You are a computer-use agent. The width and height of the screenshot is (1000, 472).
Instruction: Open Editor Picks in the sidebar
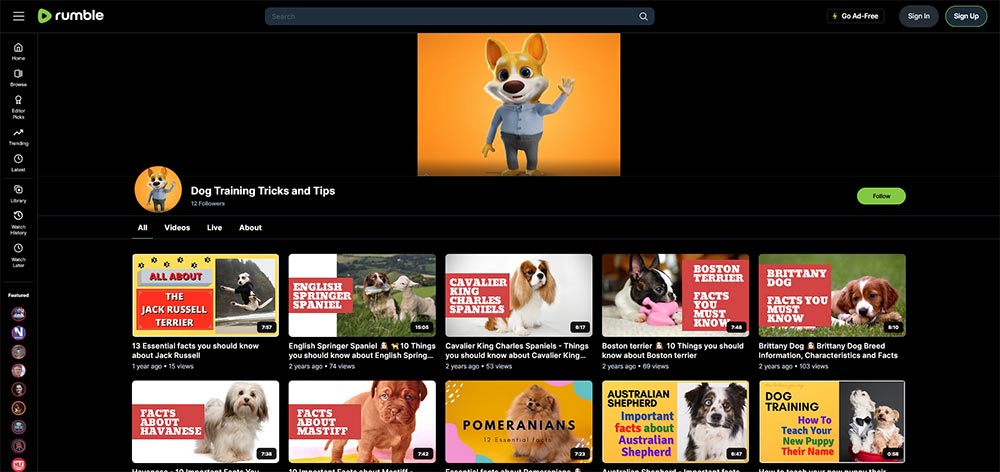click(x=18, y=107)
